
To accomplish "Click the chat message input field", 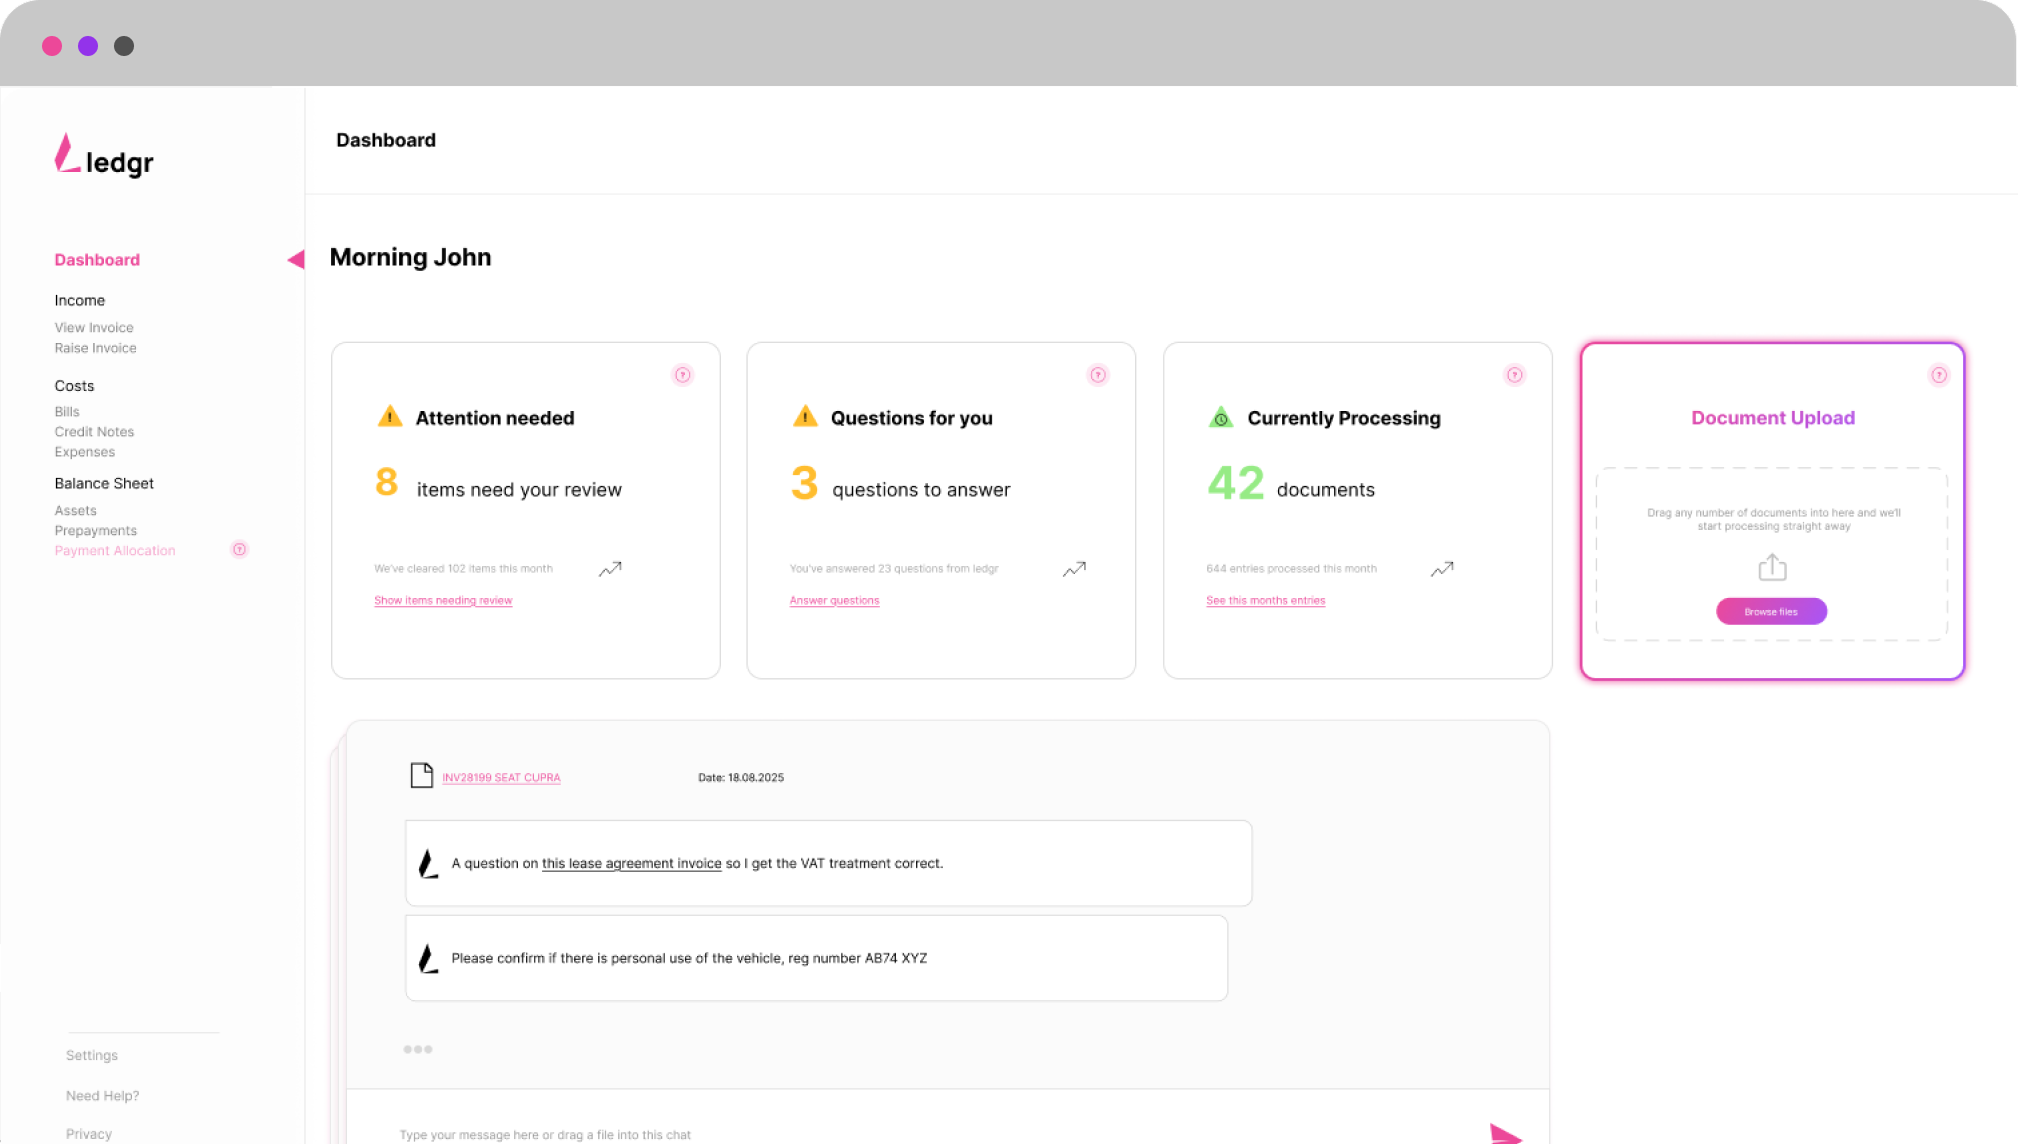I will (x=700, y=1134).
